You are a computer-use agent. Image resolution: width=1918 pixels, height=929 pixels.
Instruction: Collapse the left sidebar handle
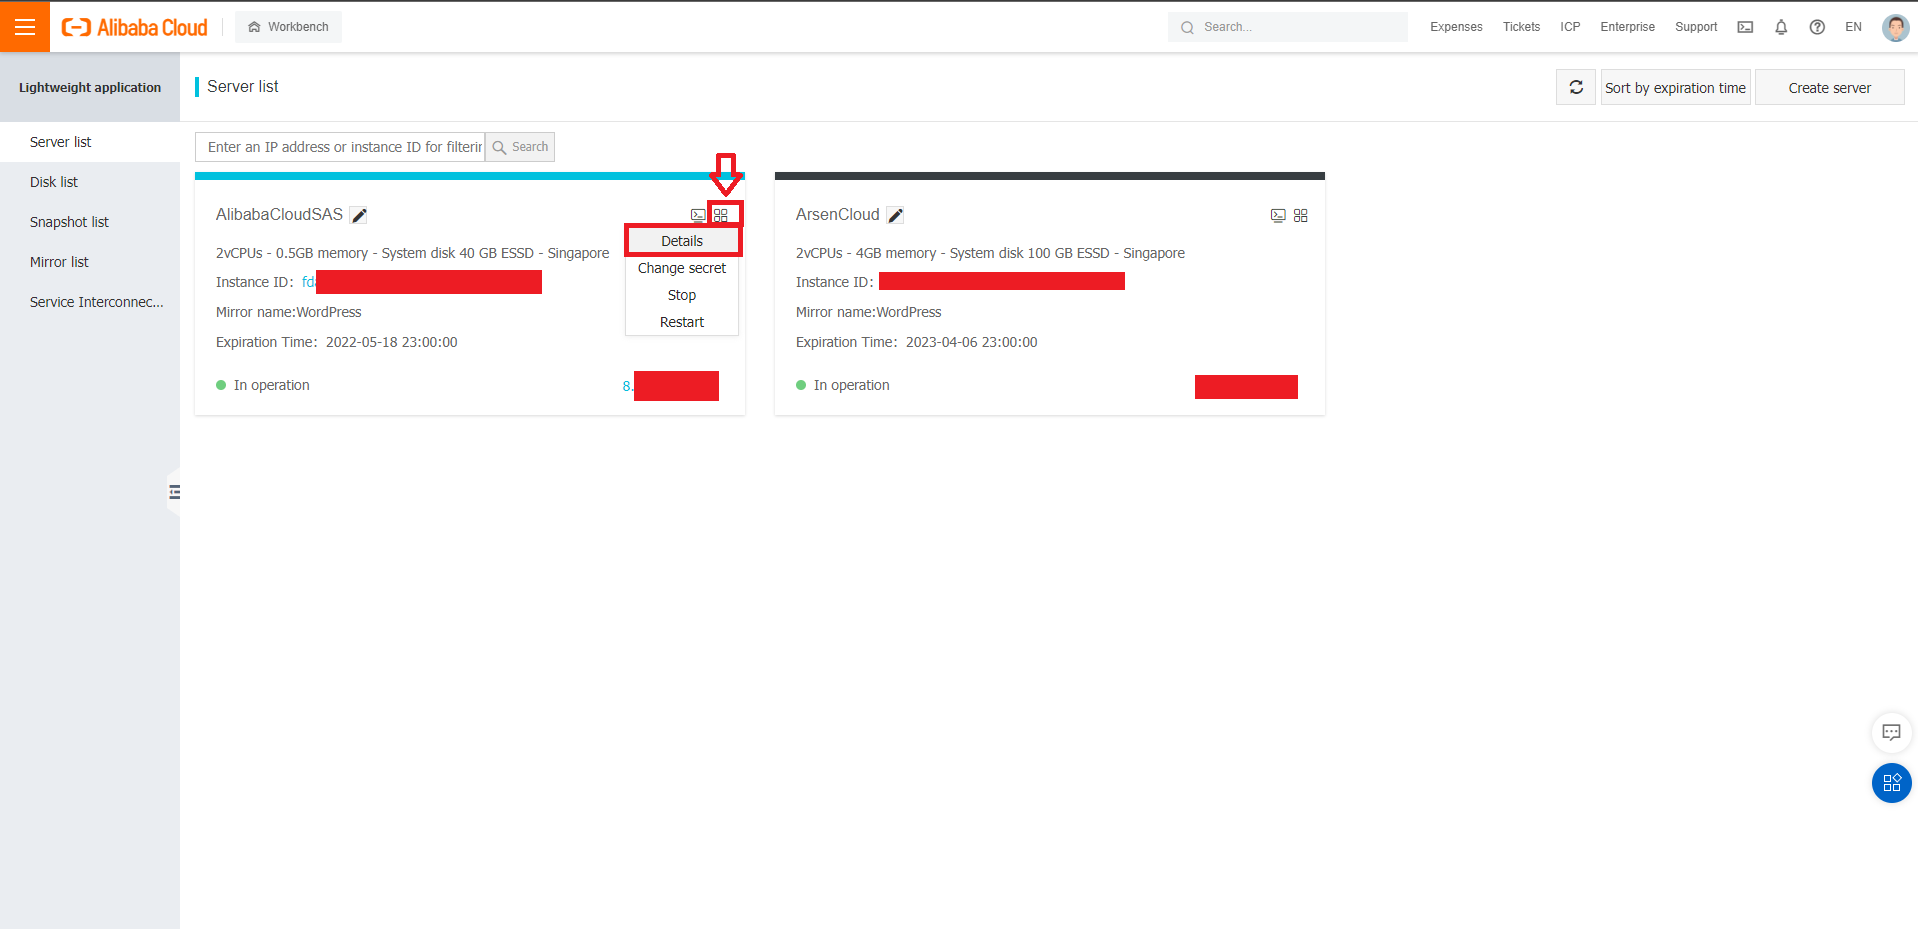tap(174, 492)
